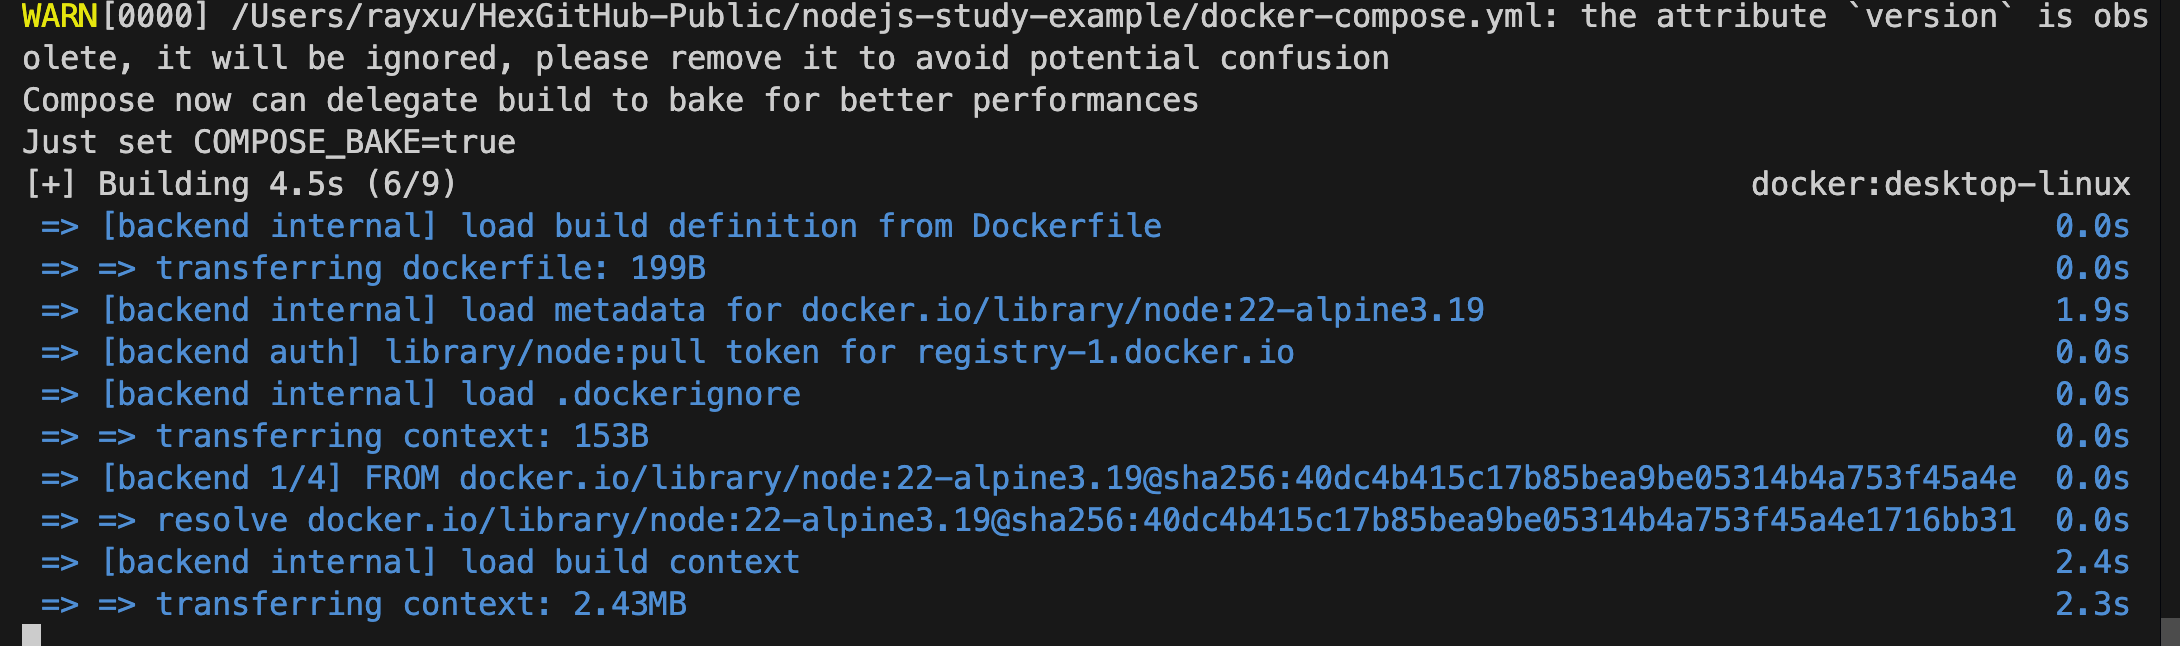
Task: Click the yellow WARN label
Action: (x=60, y=17)
